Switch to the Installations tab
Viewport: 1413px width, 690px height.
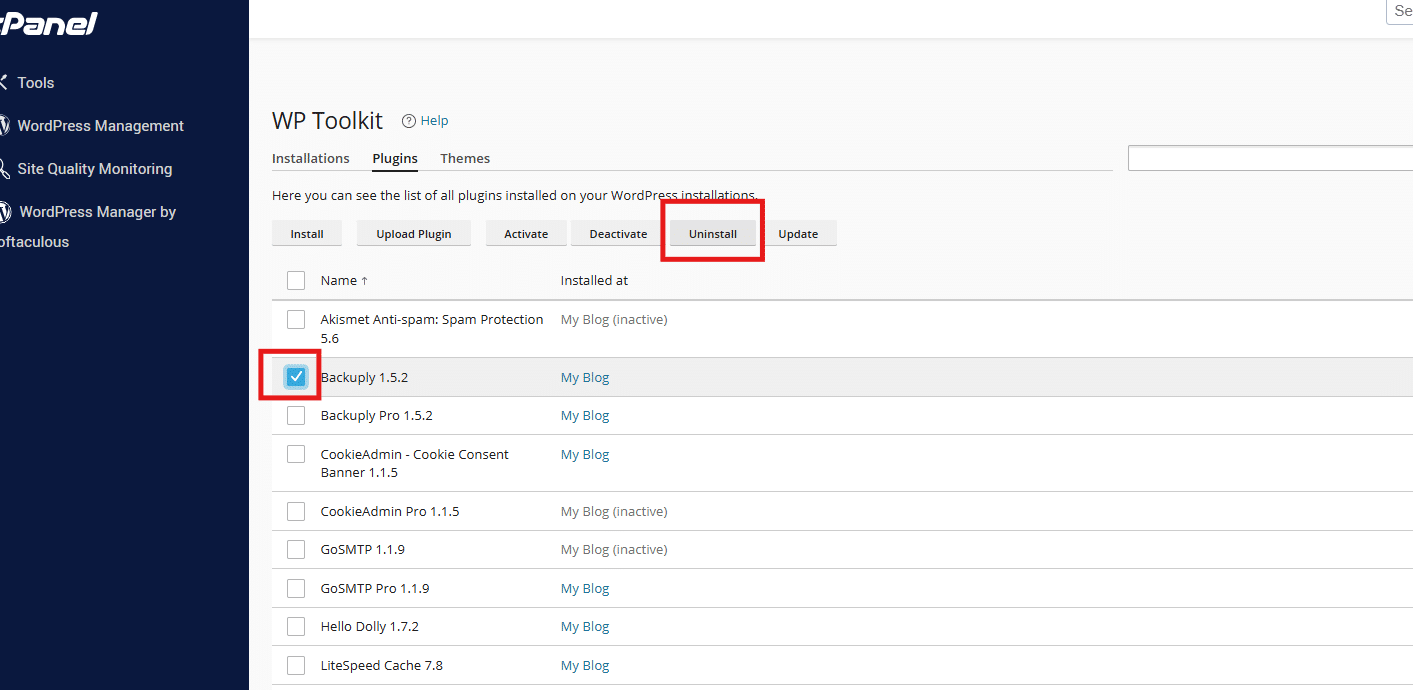click(310, 158)
